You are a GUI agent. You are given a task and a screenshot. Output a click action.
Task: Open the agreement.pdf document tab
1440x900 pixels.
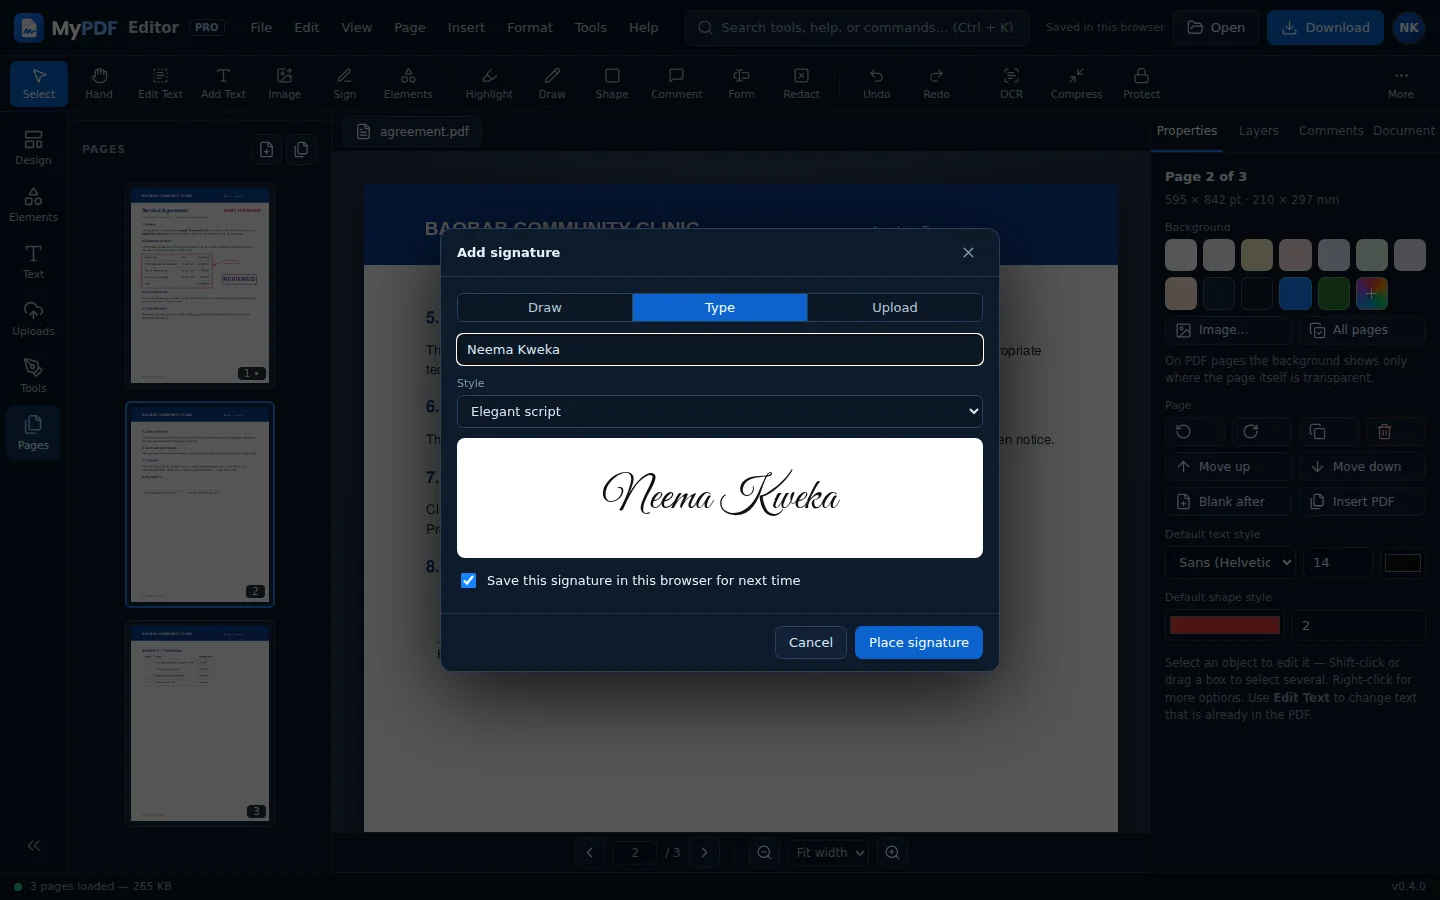click(413, 132)
